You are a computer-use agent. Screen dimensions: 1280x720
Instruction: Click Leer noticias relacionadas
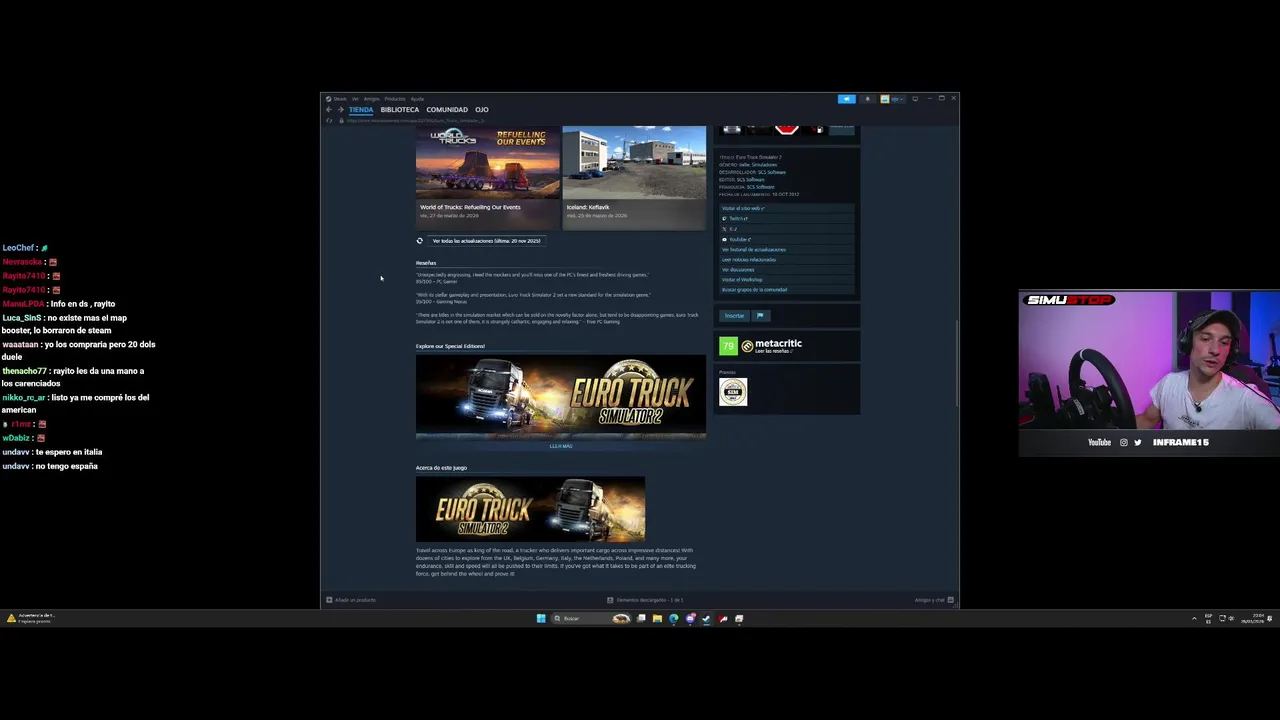pos(748,260)
